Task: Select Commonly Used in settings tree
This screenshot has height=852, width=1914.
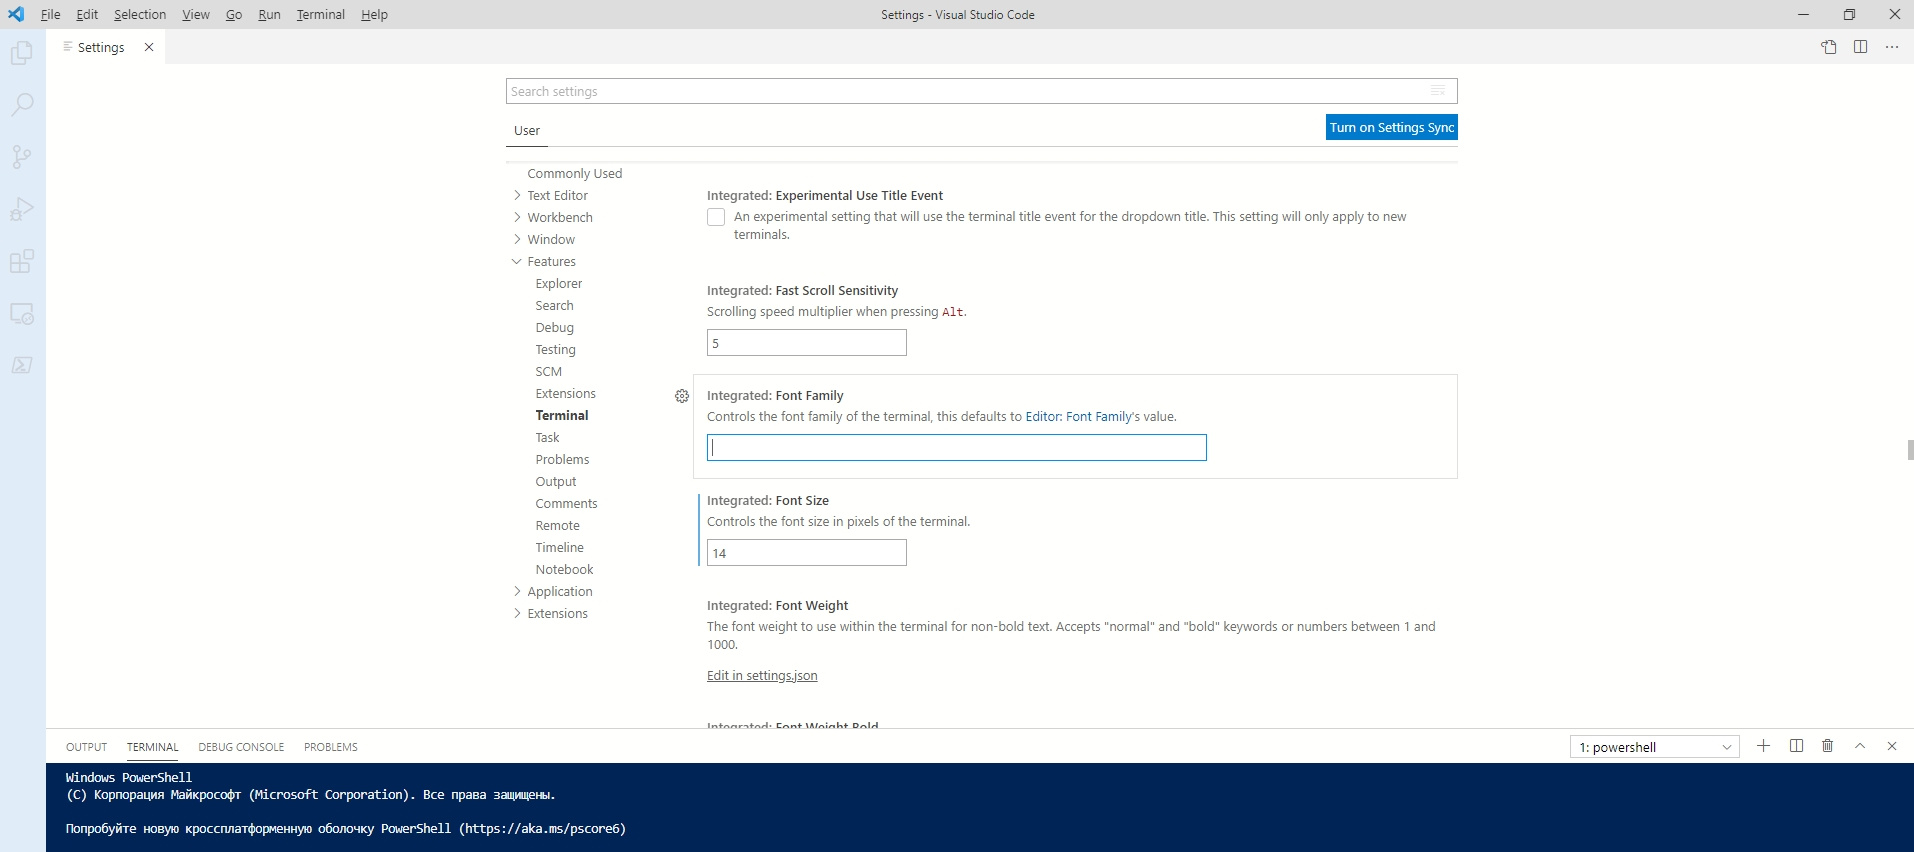Action: tap(575, 173)
